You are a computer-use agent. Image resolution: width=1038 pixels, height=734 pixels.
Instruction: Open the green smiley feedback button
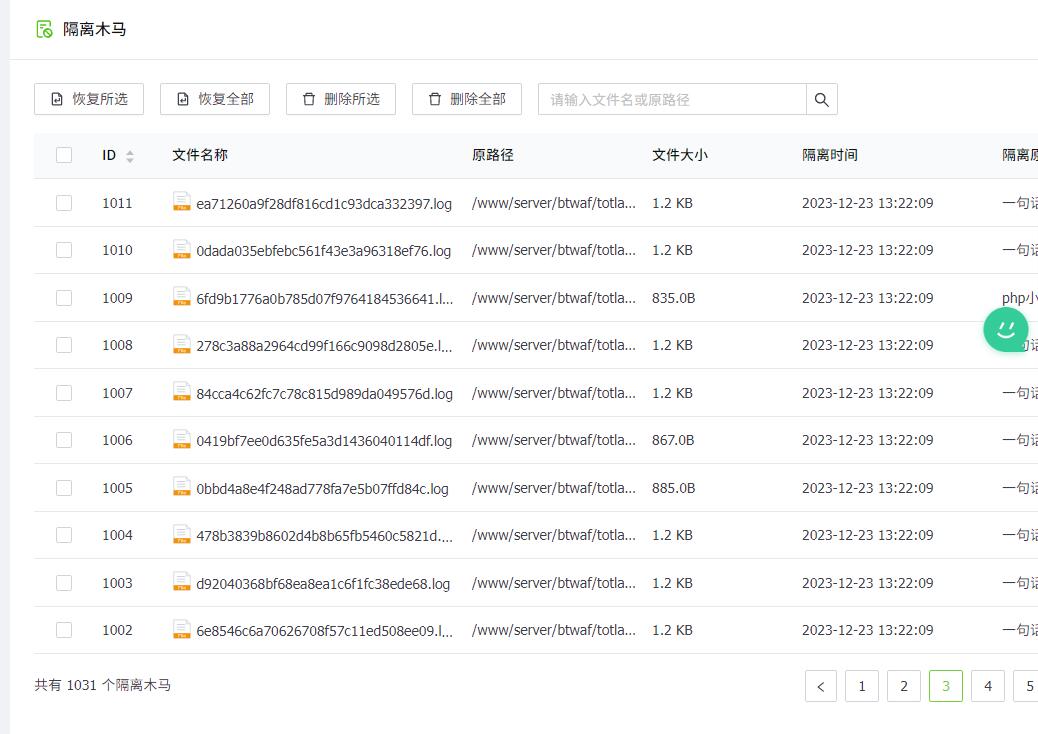[1006, 329]
